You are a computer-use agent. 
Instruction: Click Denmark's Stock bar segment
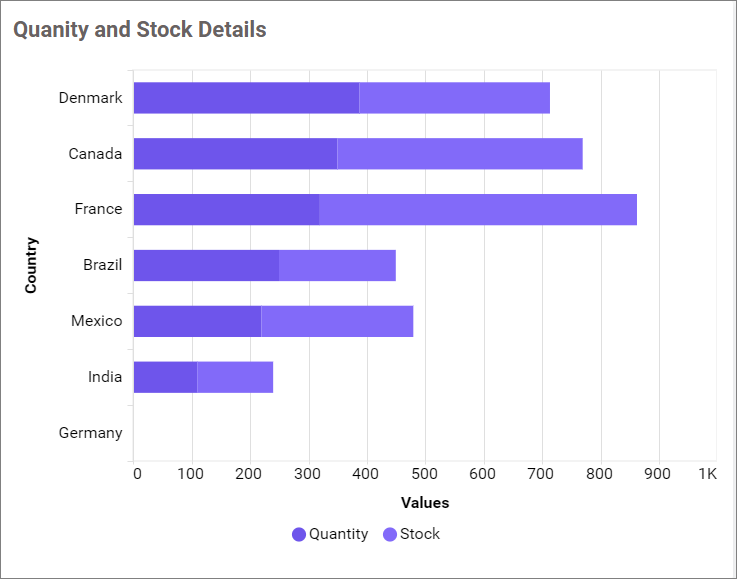click(x=454, y=98)
